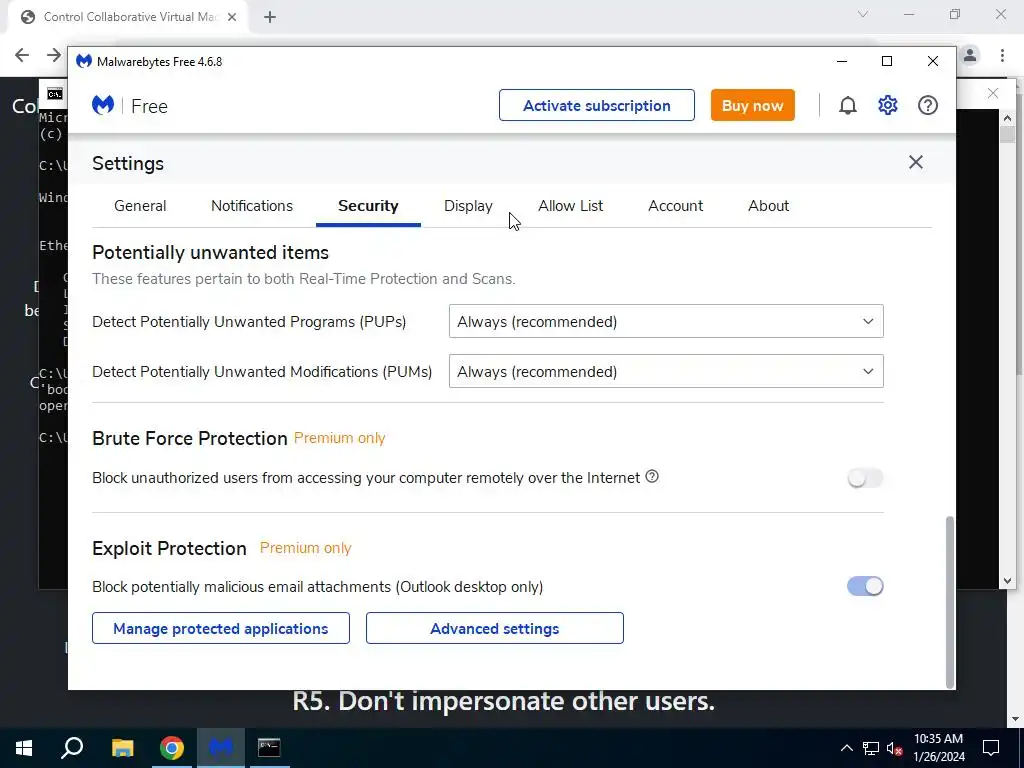Click scroll-up arrow of background window

coord(1007,118)
